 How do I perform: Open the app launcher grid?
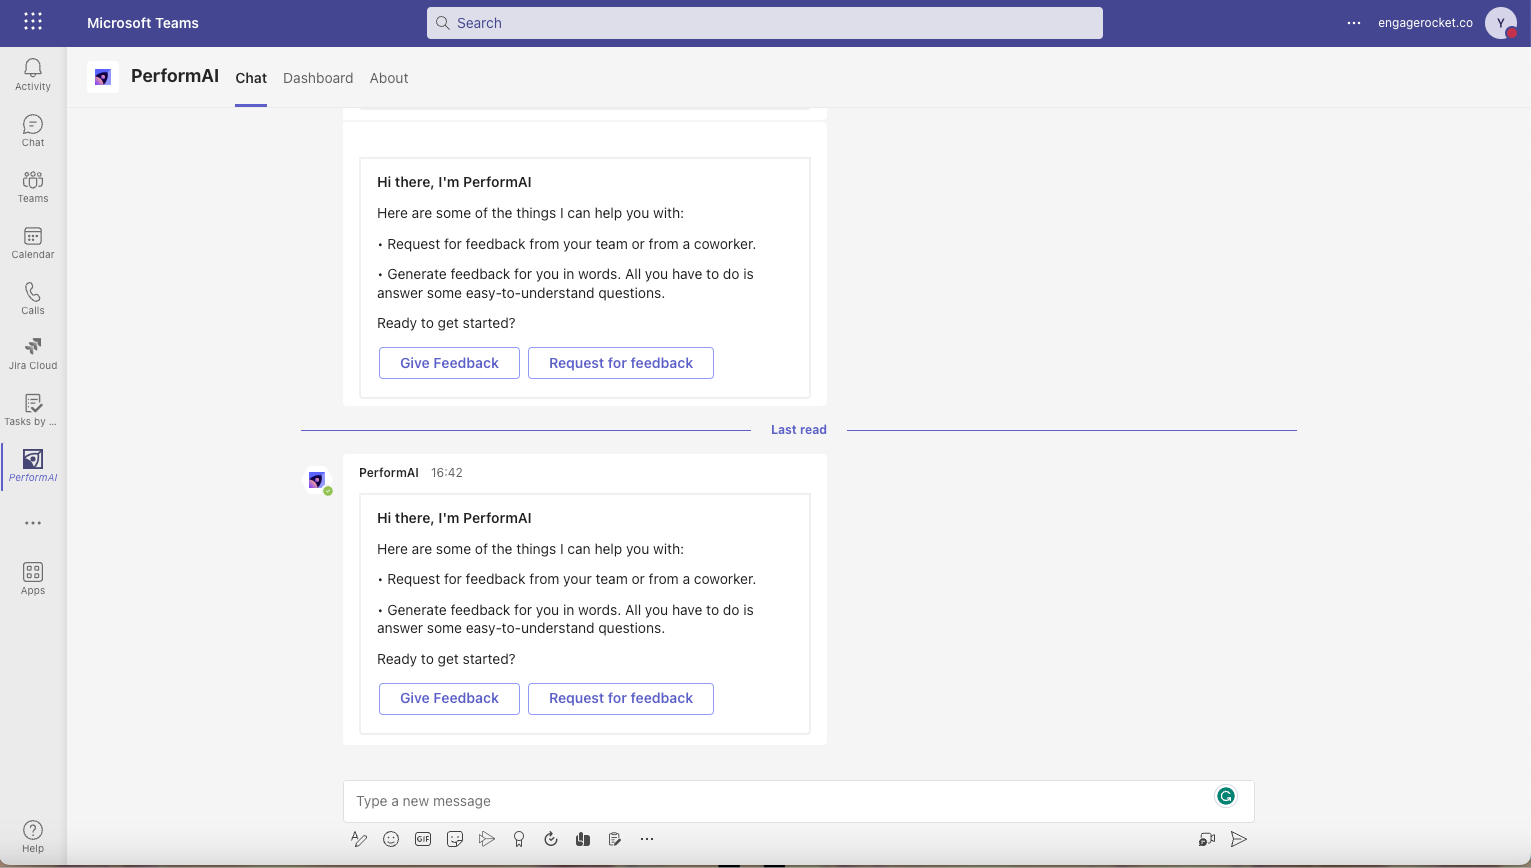[33, 21]
